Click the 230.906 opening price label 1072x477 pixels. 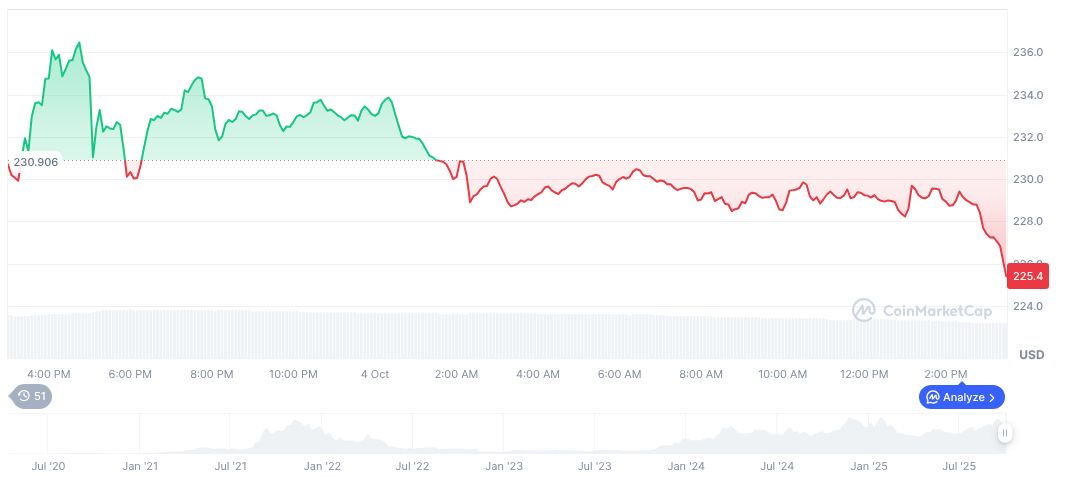click(35, 162)
